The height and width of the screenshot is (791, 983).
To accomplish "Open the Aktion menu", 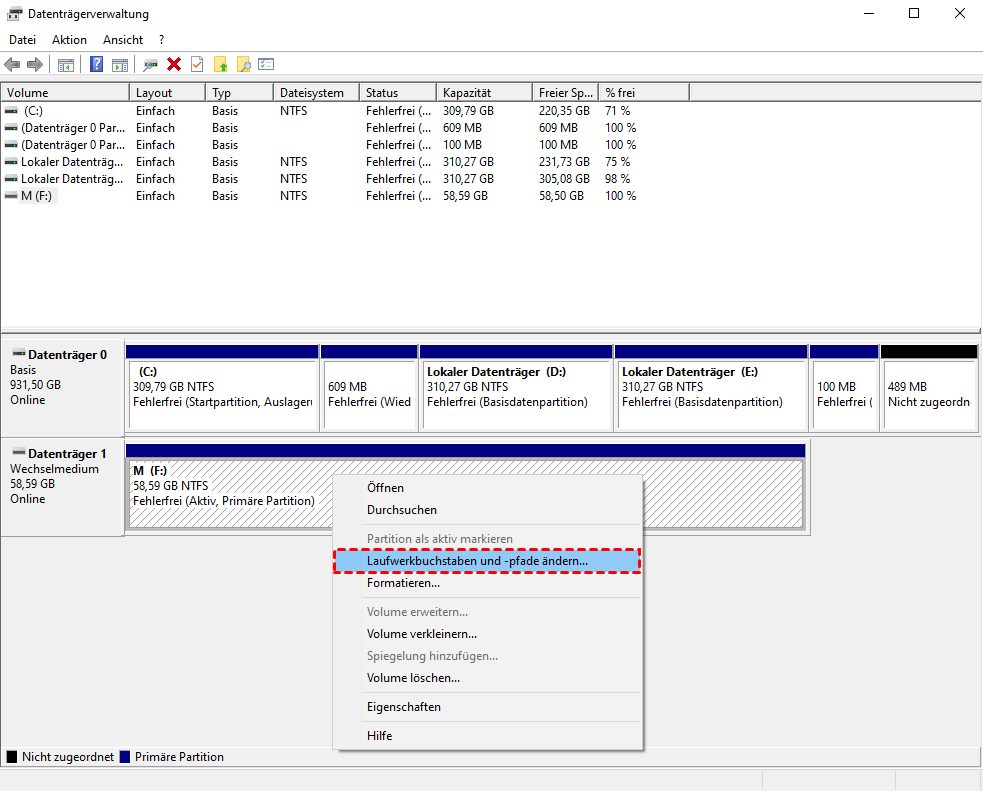I will 69,40.
